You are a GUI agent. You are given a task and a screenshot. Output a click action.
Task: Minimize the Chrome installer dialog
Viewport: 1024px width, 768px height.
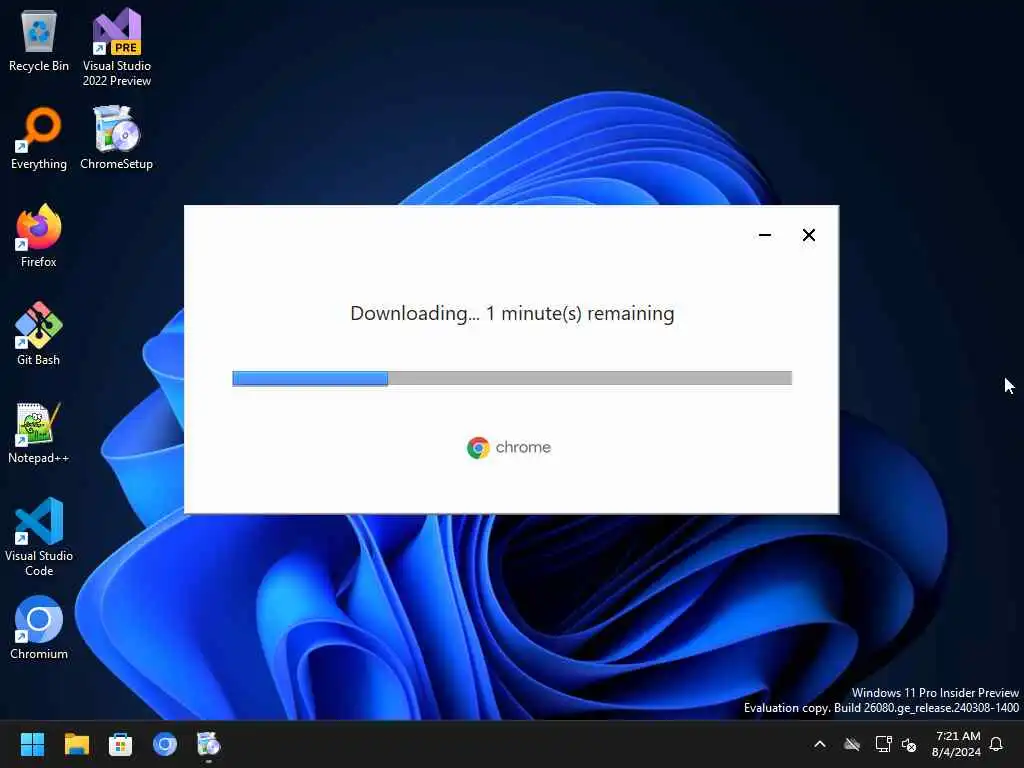click(765, 235)
